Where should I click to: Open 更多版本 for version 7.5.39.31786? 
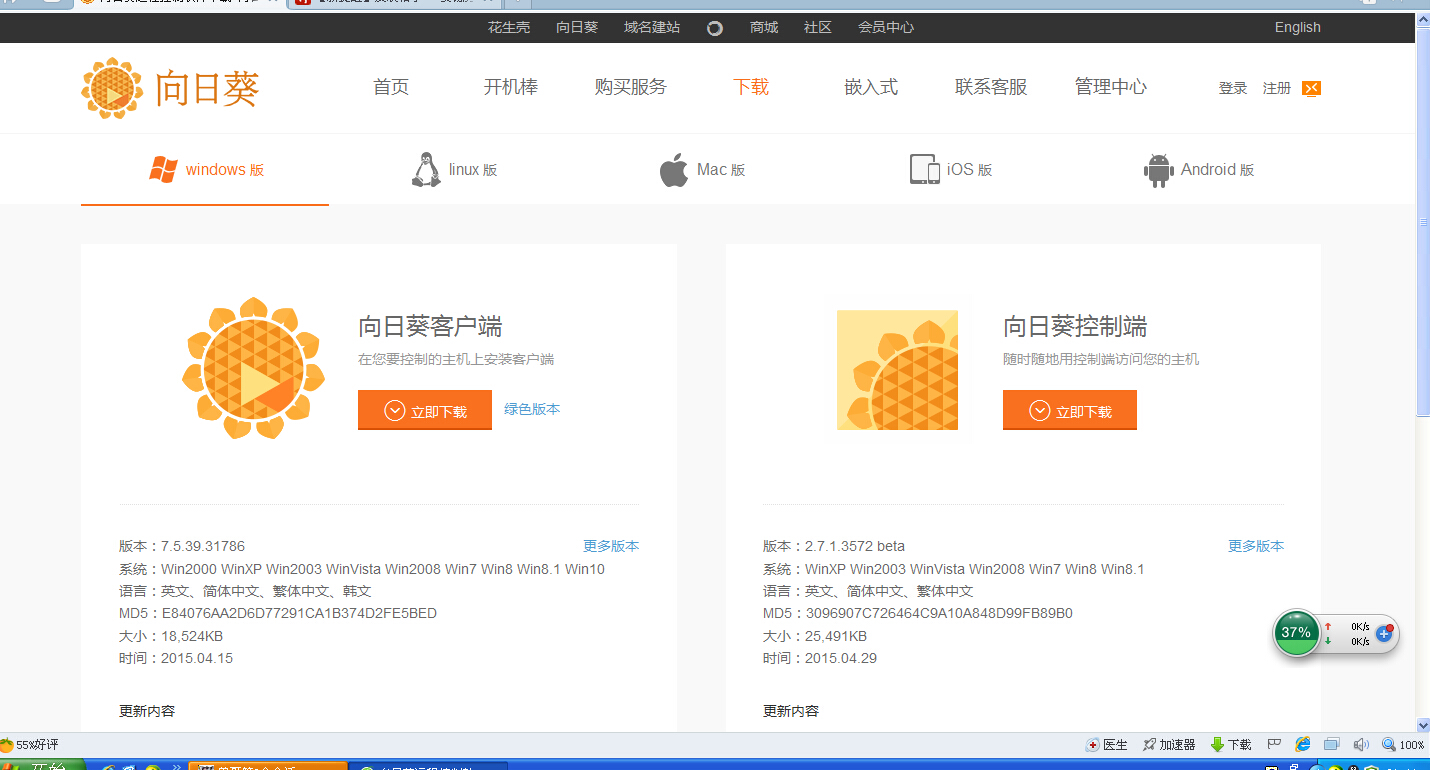[611, 546]
